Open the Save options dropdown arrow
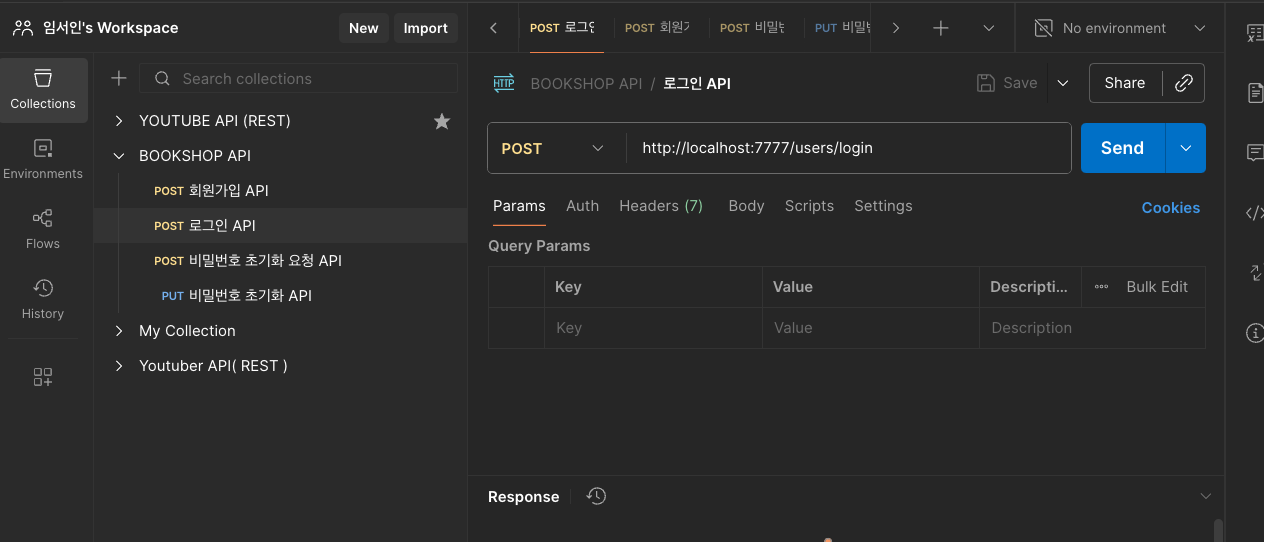This screenshot has width=1264, height=542. pyautogui.click(x=1063, y=83)
